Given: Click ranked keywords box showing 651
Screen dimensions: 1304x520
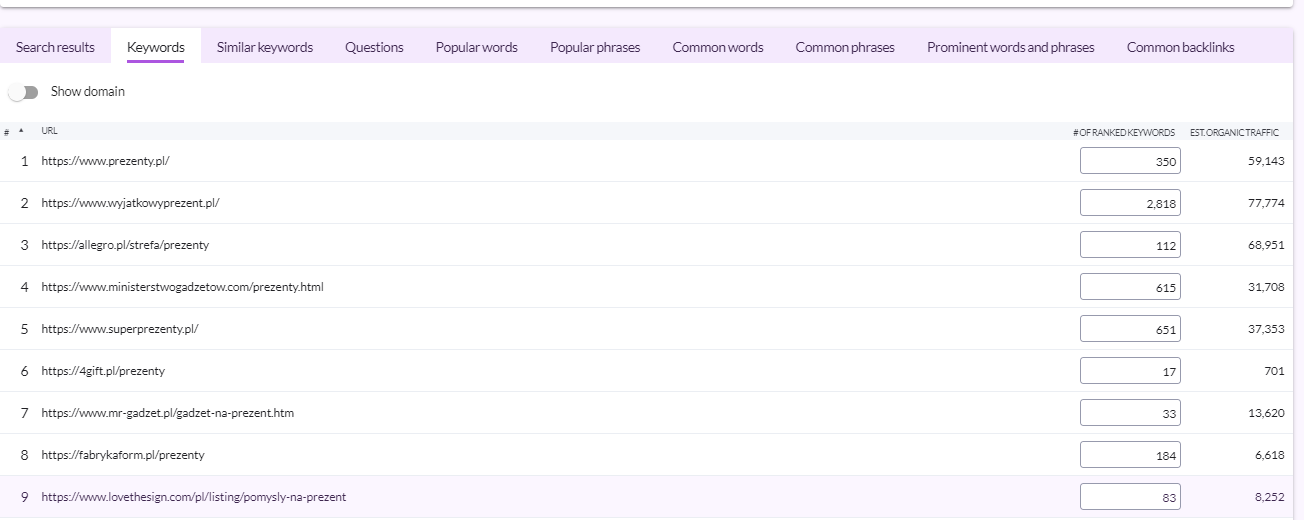Looking at the screenshot, I should (x=1130, y=329).
